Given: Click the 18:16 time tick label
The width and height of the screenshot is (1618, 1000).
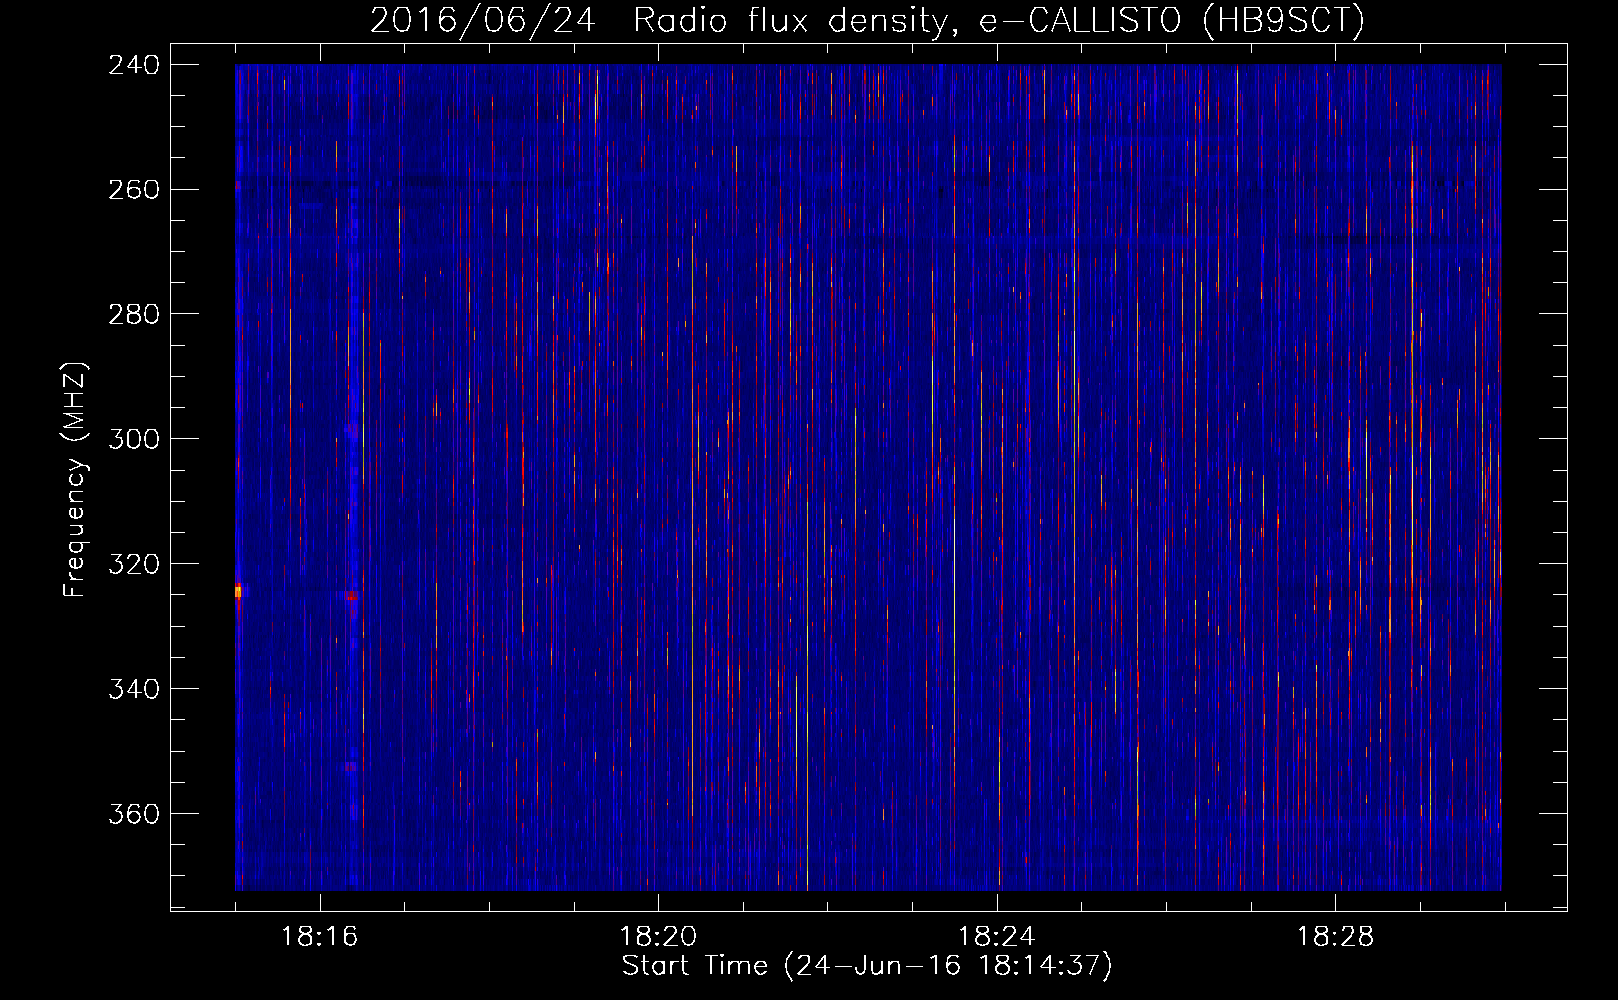Looking at the screenshot, I should point(319,937).
